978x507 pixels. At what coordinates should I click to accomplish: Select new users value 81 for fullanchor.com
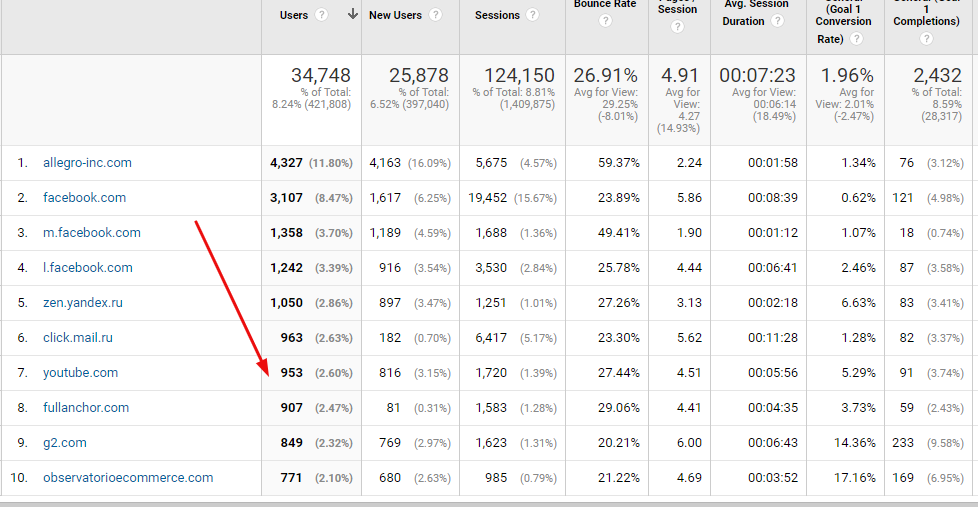394,407
